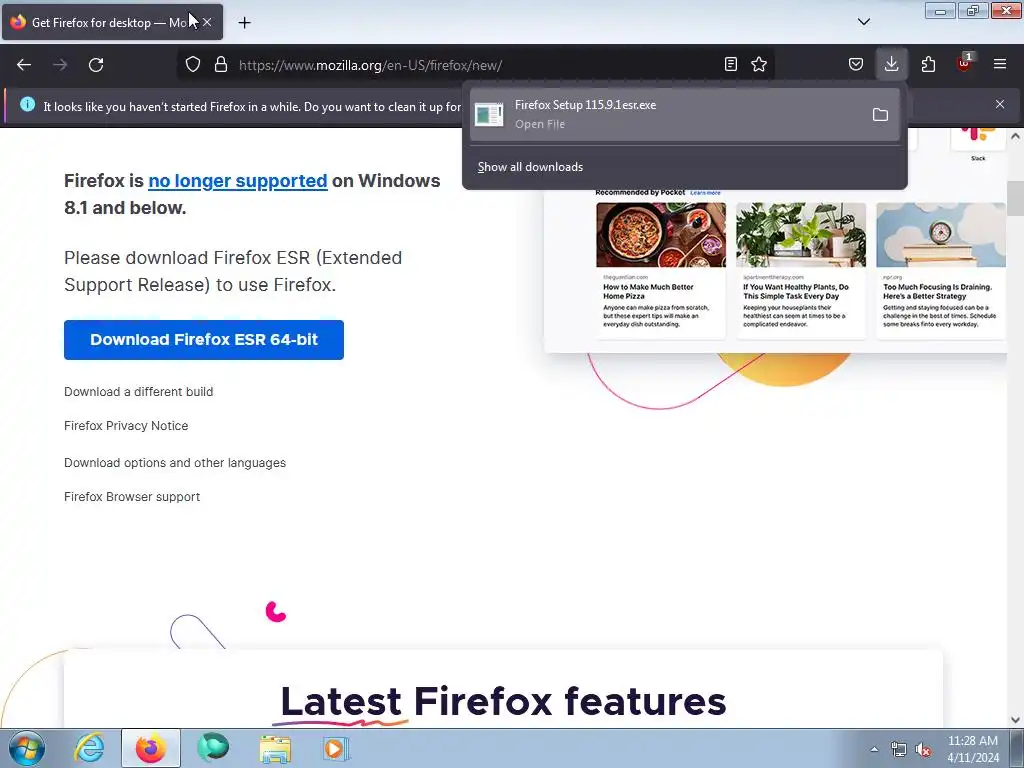
Task: Click Download Firefox ESR 64-bit button
Action: tap(204, 340)
